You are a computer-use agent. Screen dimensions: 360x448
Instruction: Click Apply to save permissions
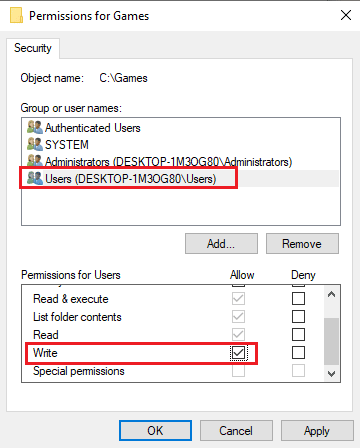pyautogui.click(x=317, y=431)
